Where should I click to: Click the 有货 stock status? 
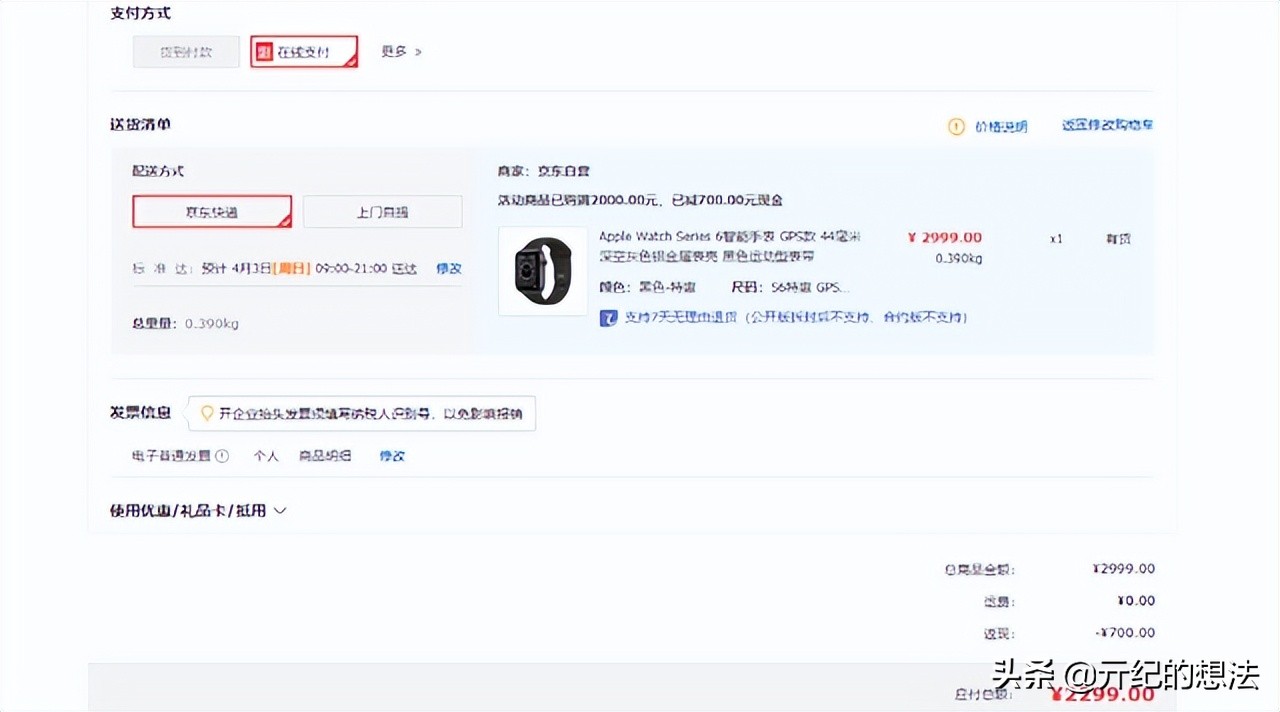pyautogui.click(x=1118, y=240)
